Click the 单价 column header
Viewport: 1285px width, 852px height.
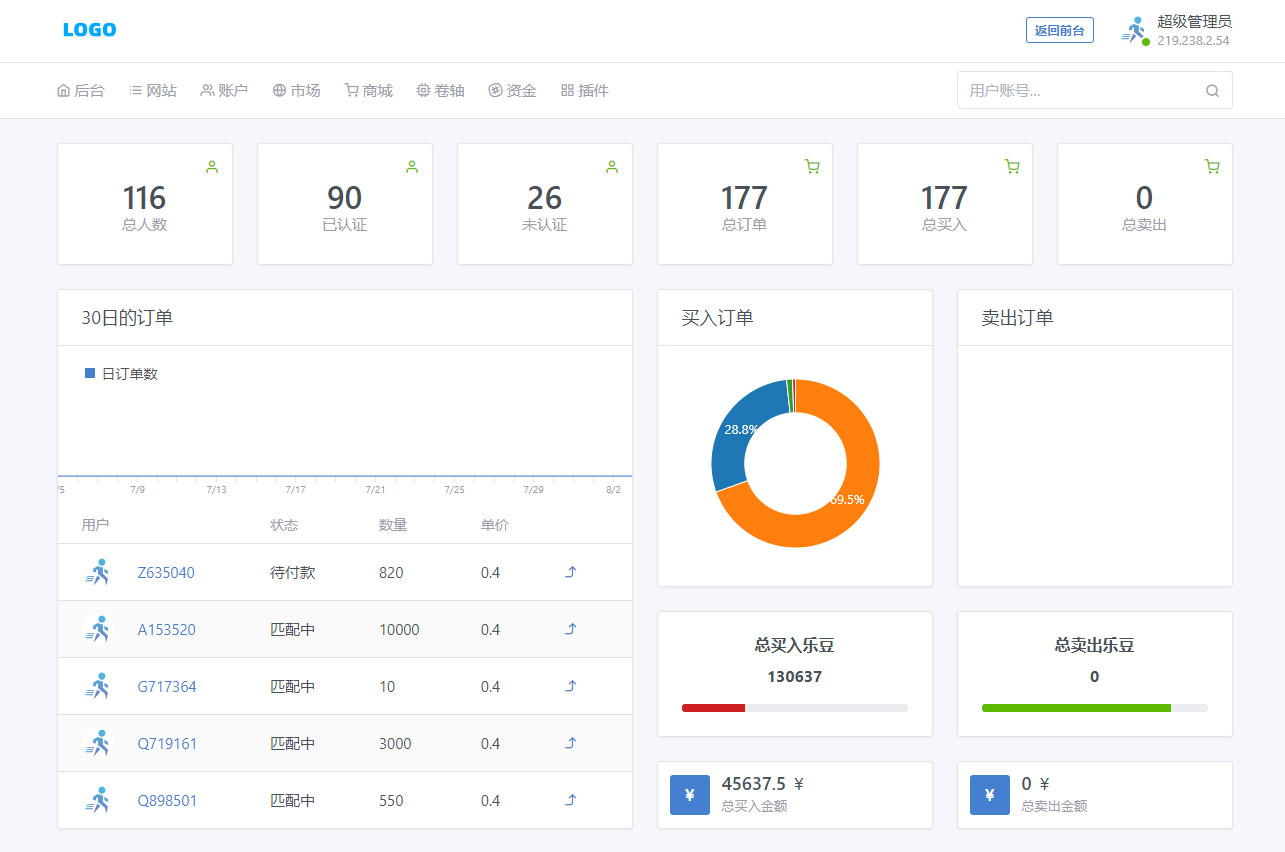coord(495,525)
